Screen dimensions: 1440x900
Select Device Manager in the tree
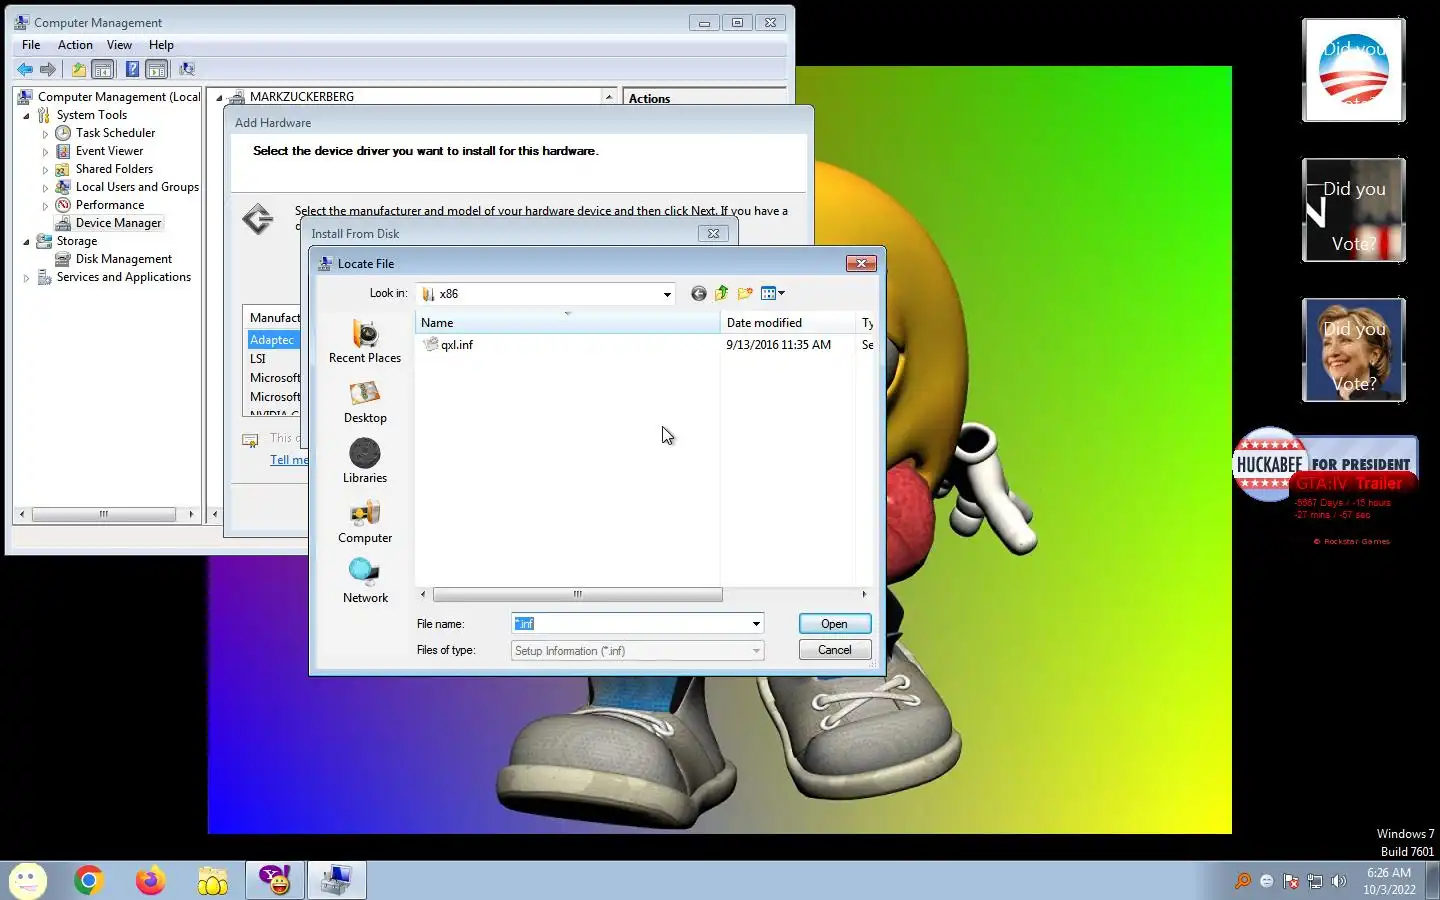pos(118,223)
